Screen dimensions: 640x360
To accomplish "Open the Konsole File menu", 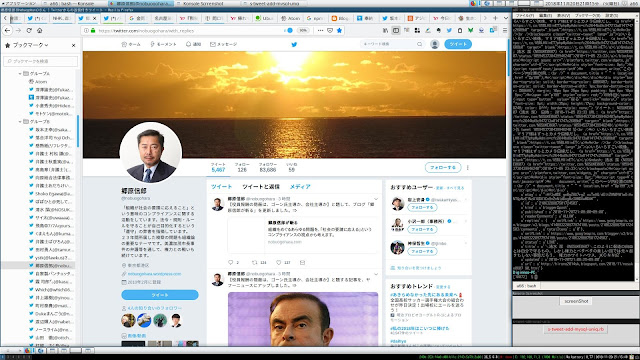I will 524,16.
